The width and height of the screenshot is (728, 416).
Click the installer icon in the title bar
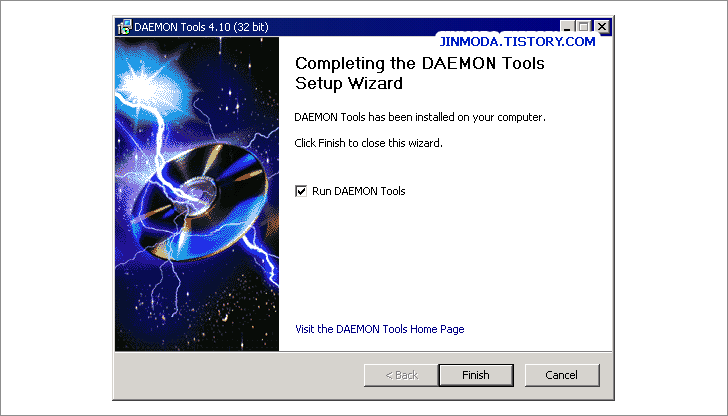tap(124, 27)
